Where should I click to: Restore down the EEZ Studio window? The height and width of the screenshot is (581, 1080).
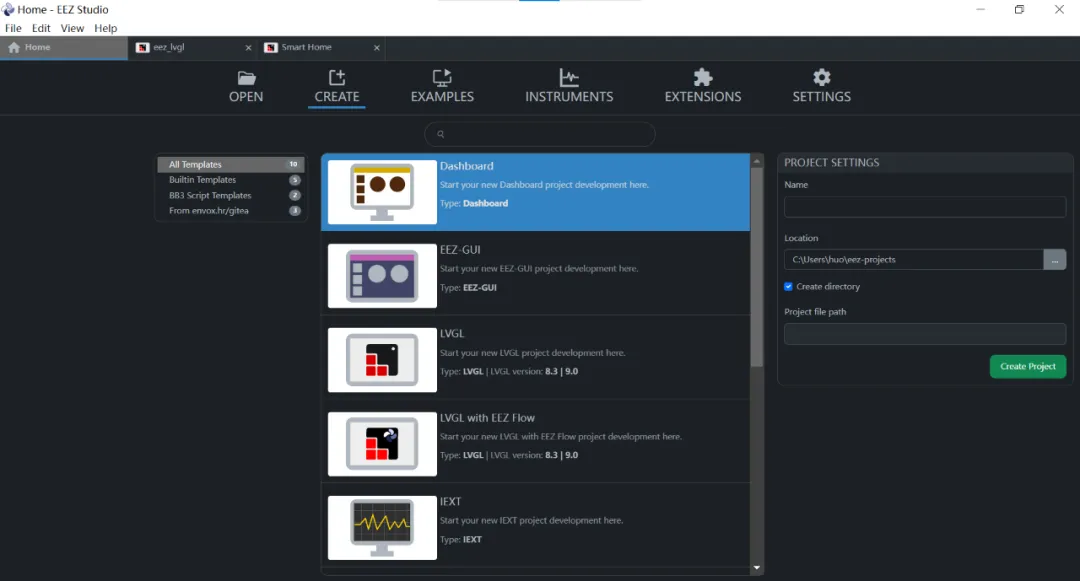tap(1019, 10)
